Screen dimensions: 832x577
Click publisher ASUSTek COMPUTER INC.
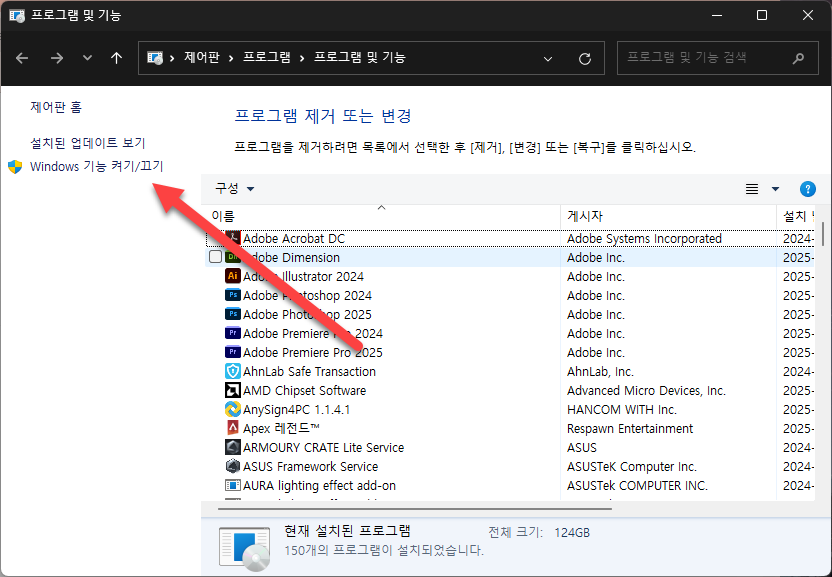pos(637,486)
